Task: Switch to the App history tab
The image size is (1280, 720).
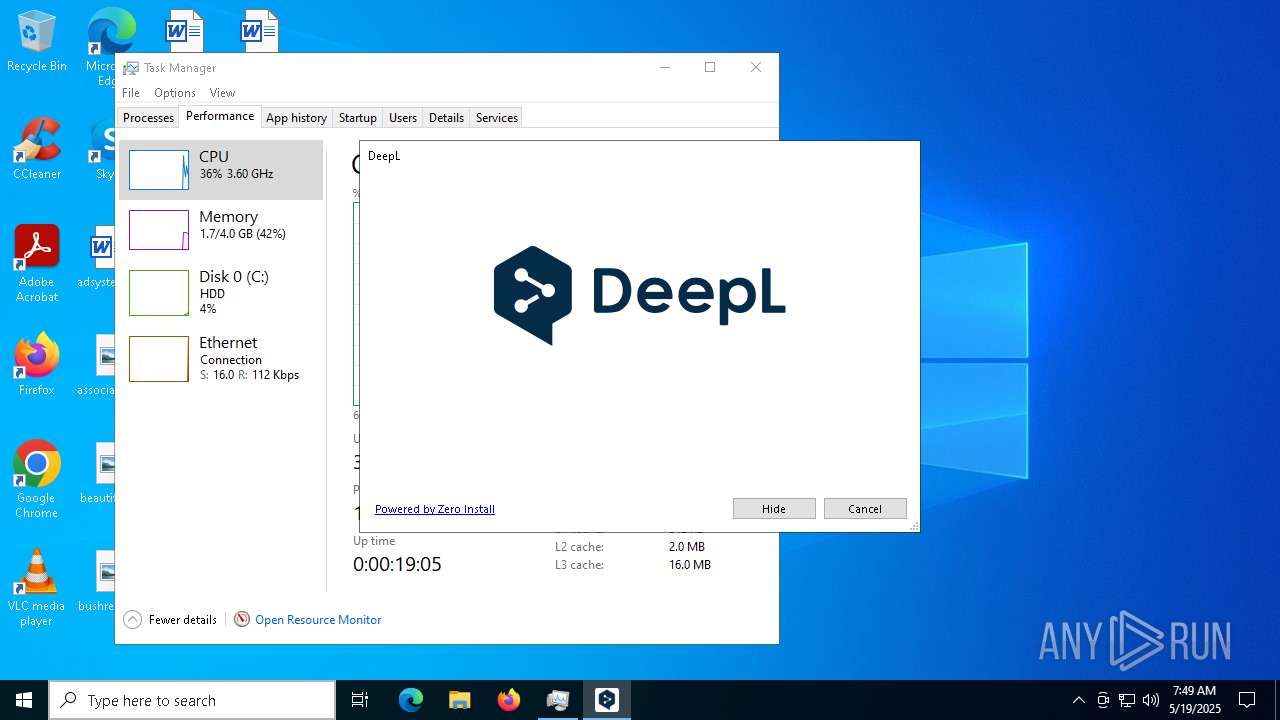Action: coord(296,118)
